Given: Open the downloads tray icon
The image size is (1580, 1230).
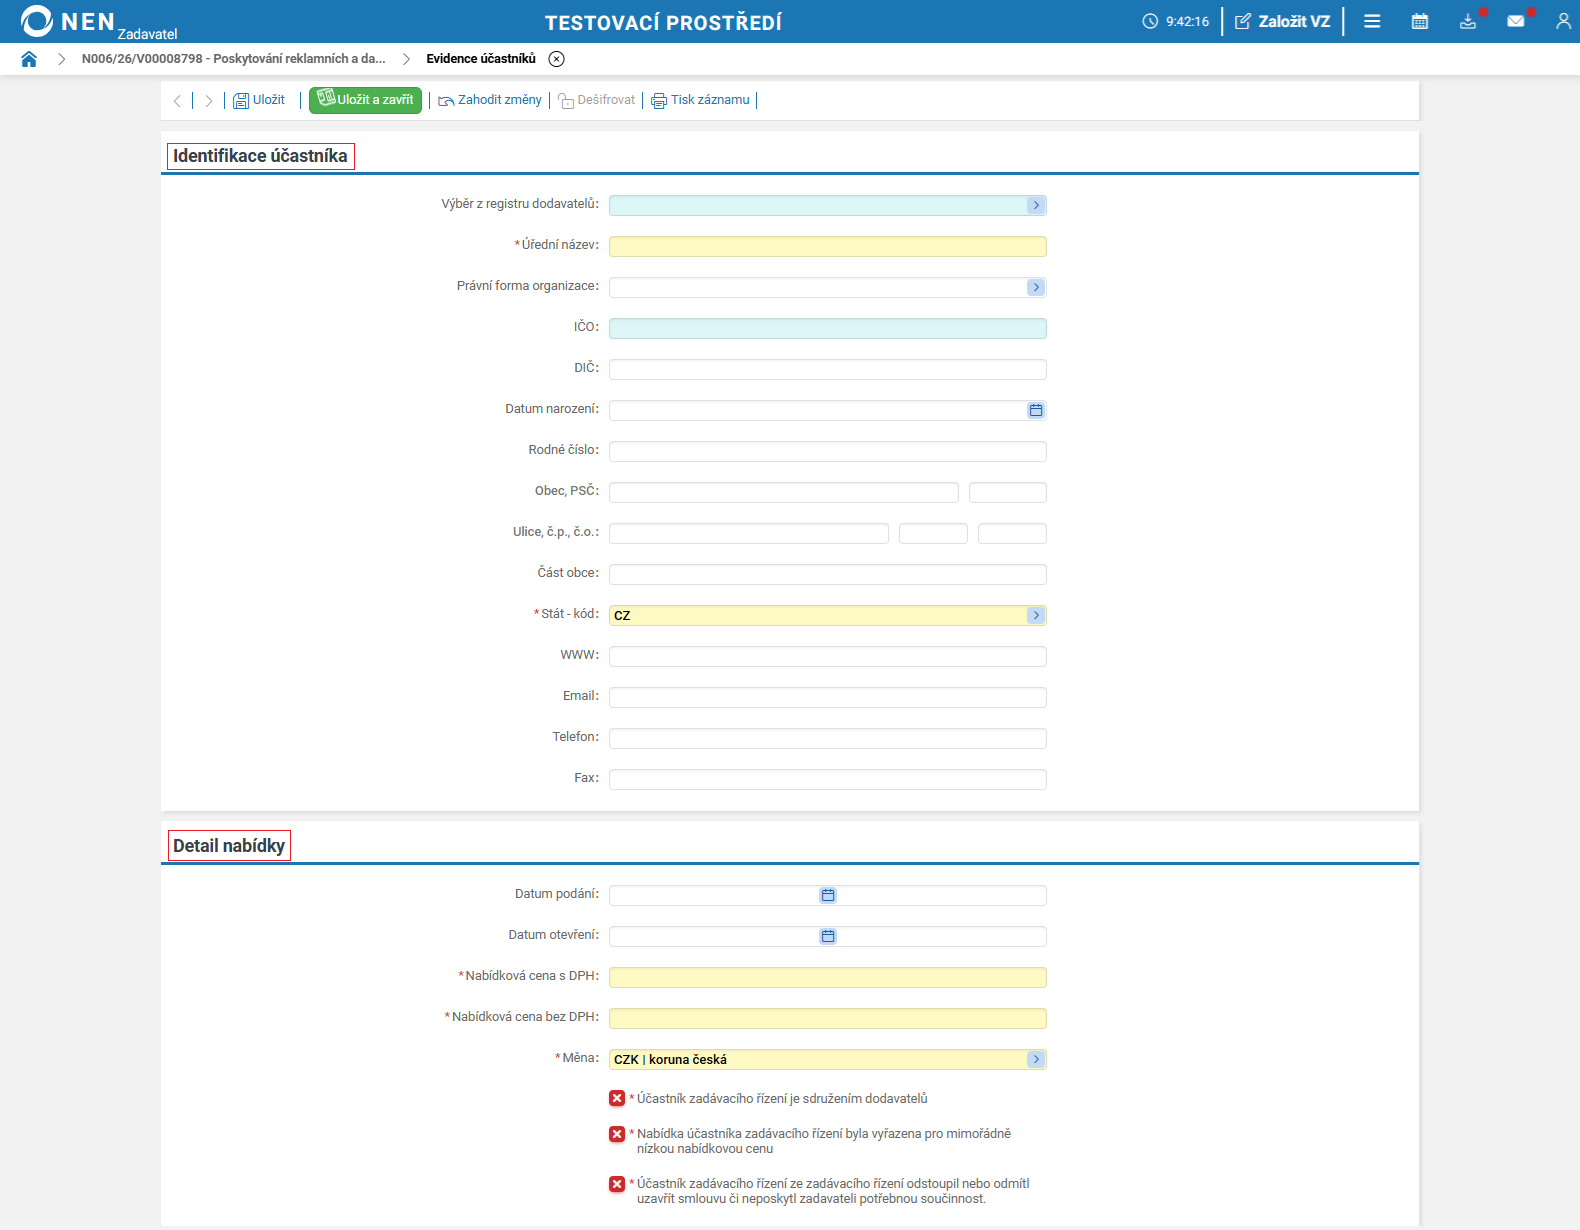Looking at the screenshot, I should point(1468,21).
